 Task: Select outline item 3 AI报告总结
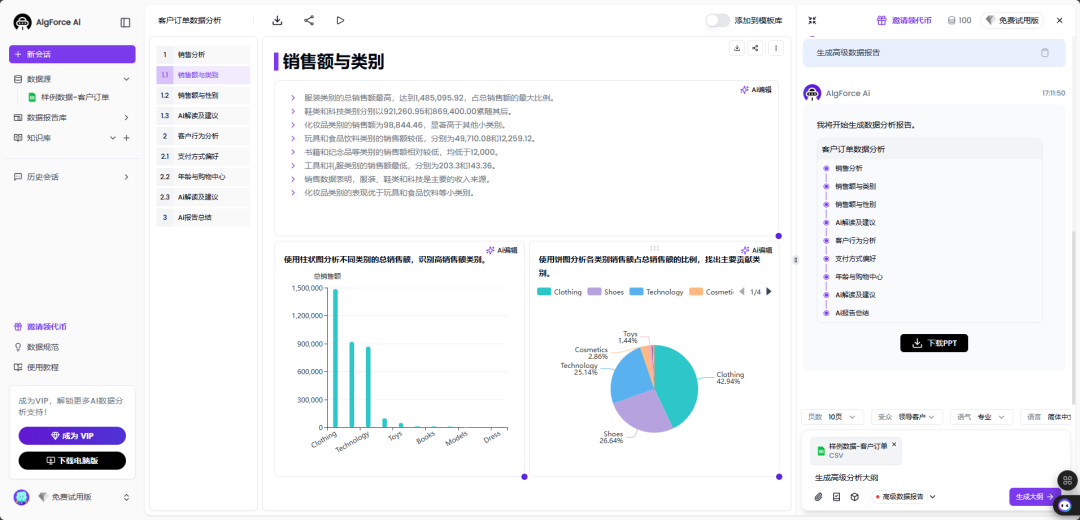(203, 218)
